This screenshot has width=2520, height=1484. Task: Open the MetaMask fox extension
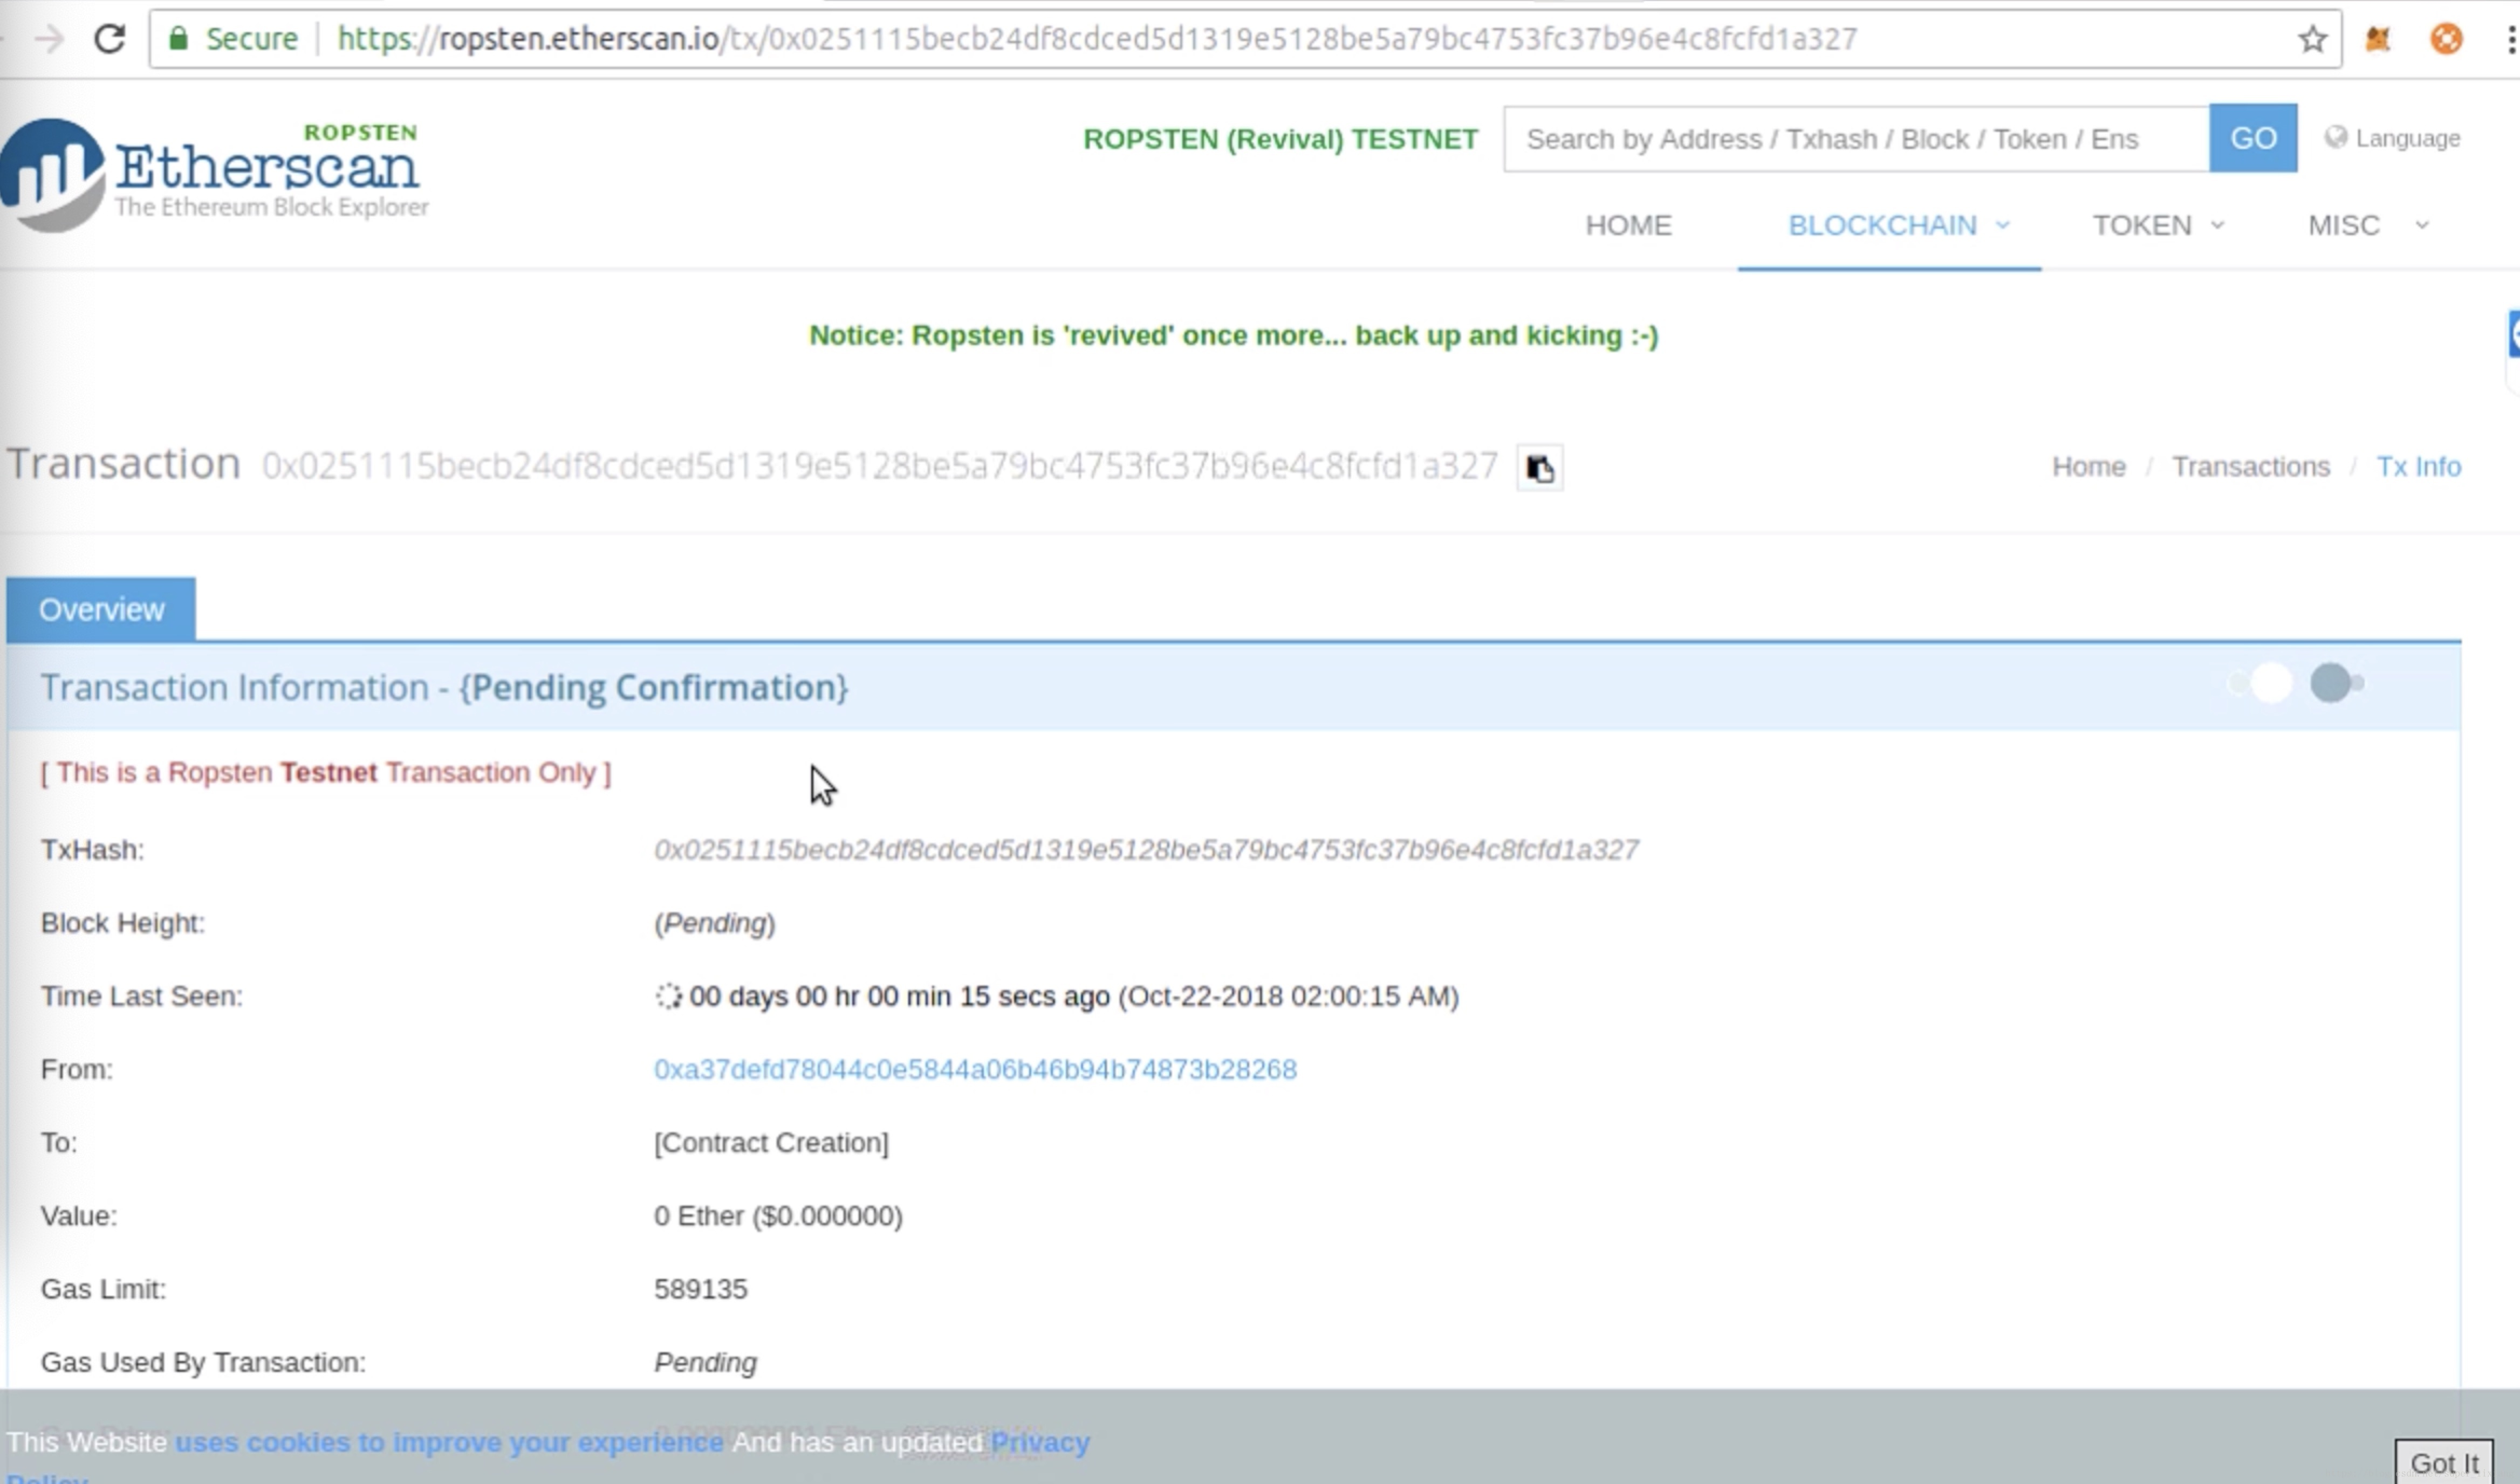[2378, 39]
